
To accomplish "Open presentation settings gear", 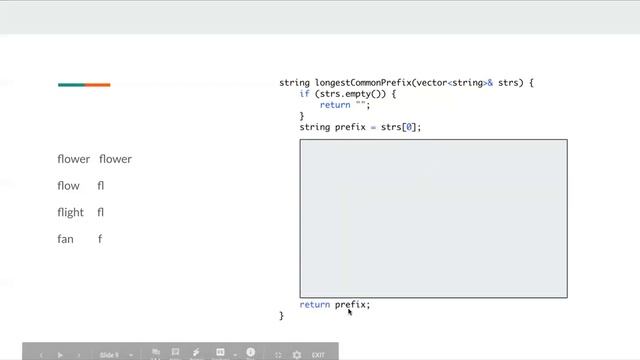I will [297, 355].
